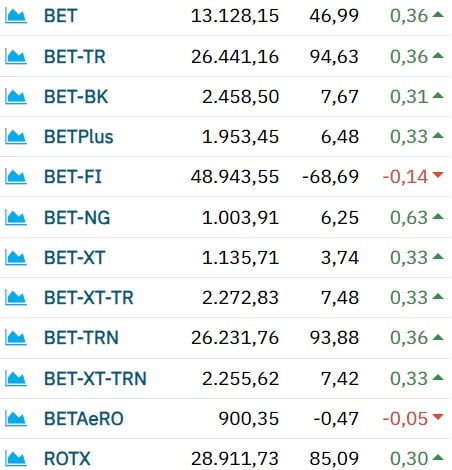This screenshot has height=470, width=452.
Task: Open chart icon for BET index
Action: click(16, 16)
